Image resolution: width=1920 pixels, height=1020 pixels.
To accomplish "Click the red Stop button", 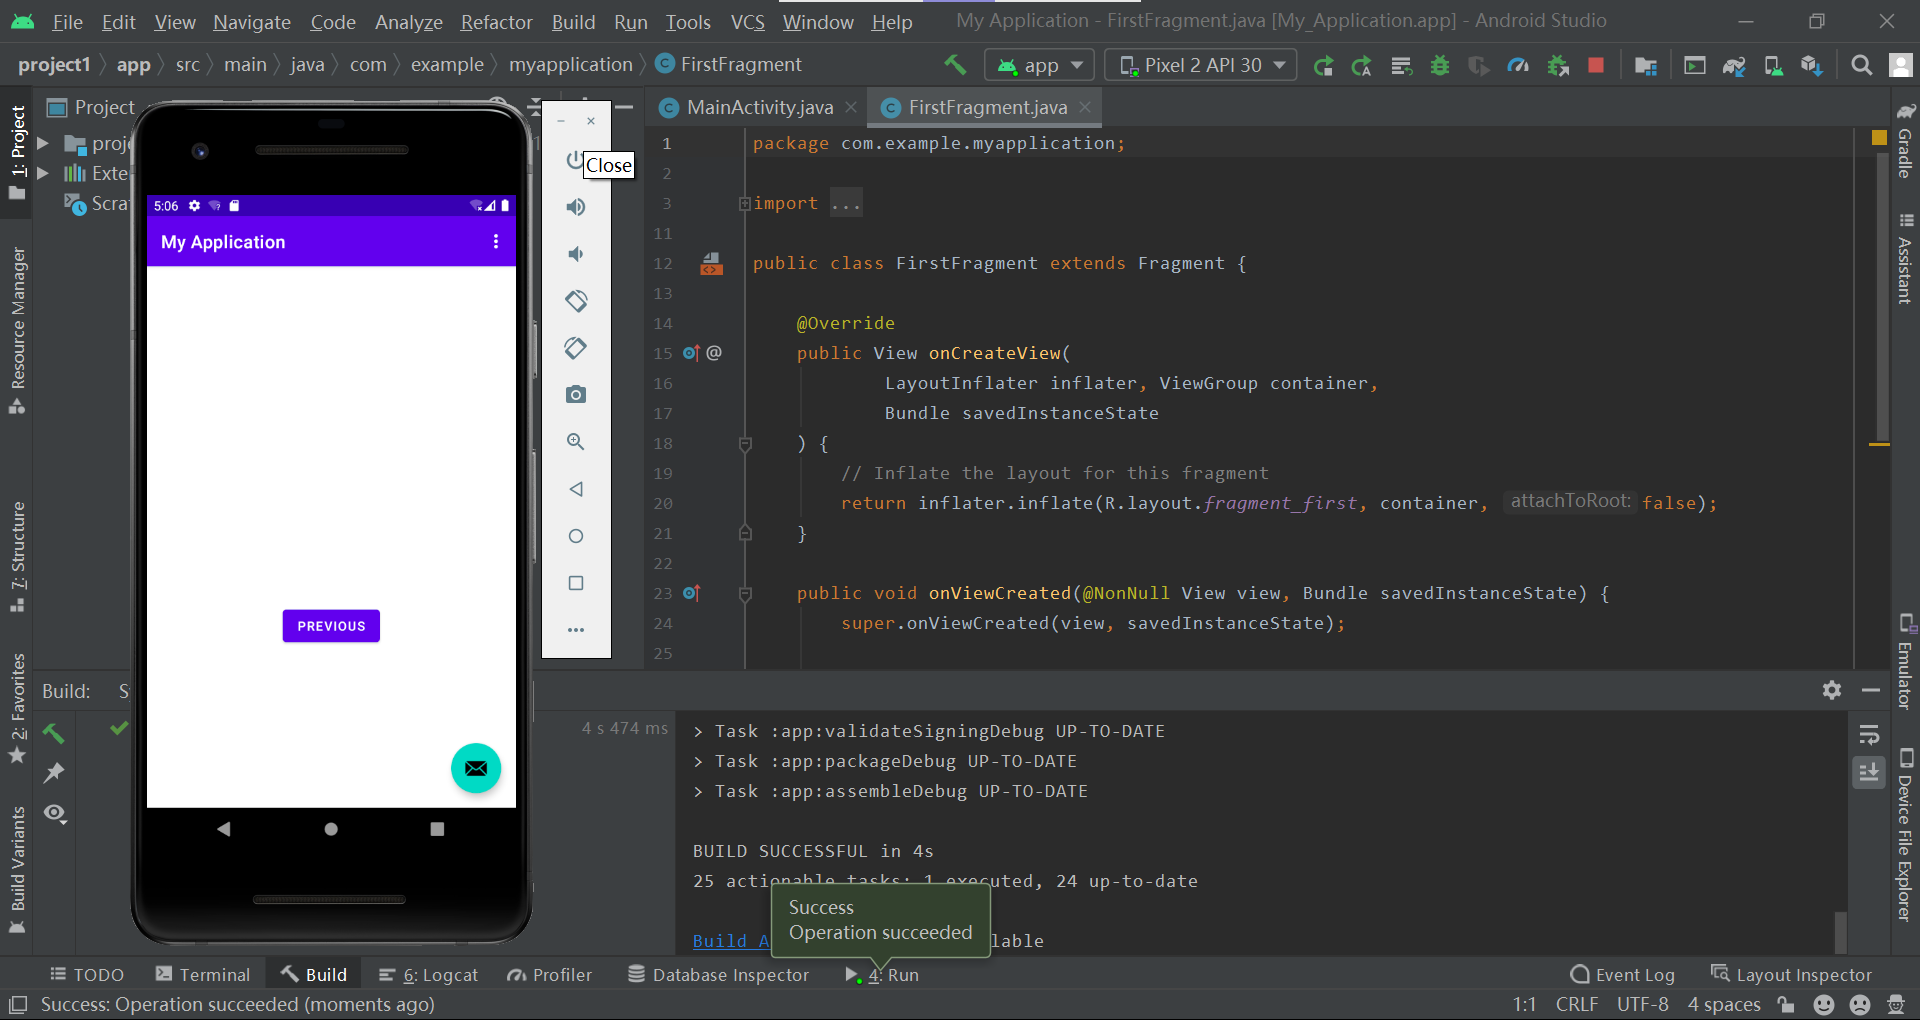I will click(x=1596, y=65).
